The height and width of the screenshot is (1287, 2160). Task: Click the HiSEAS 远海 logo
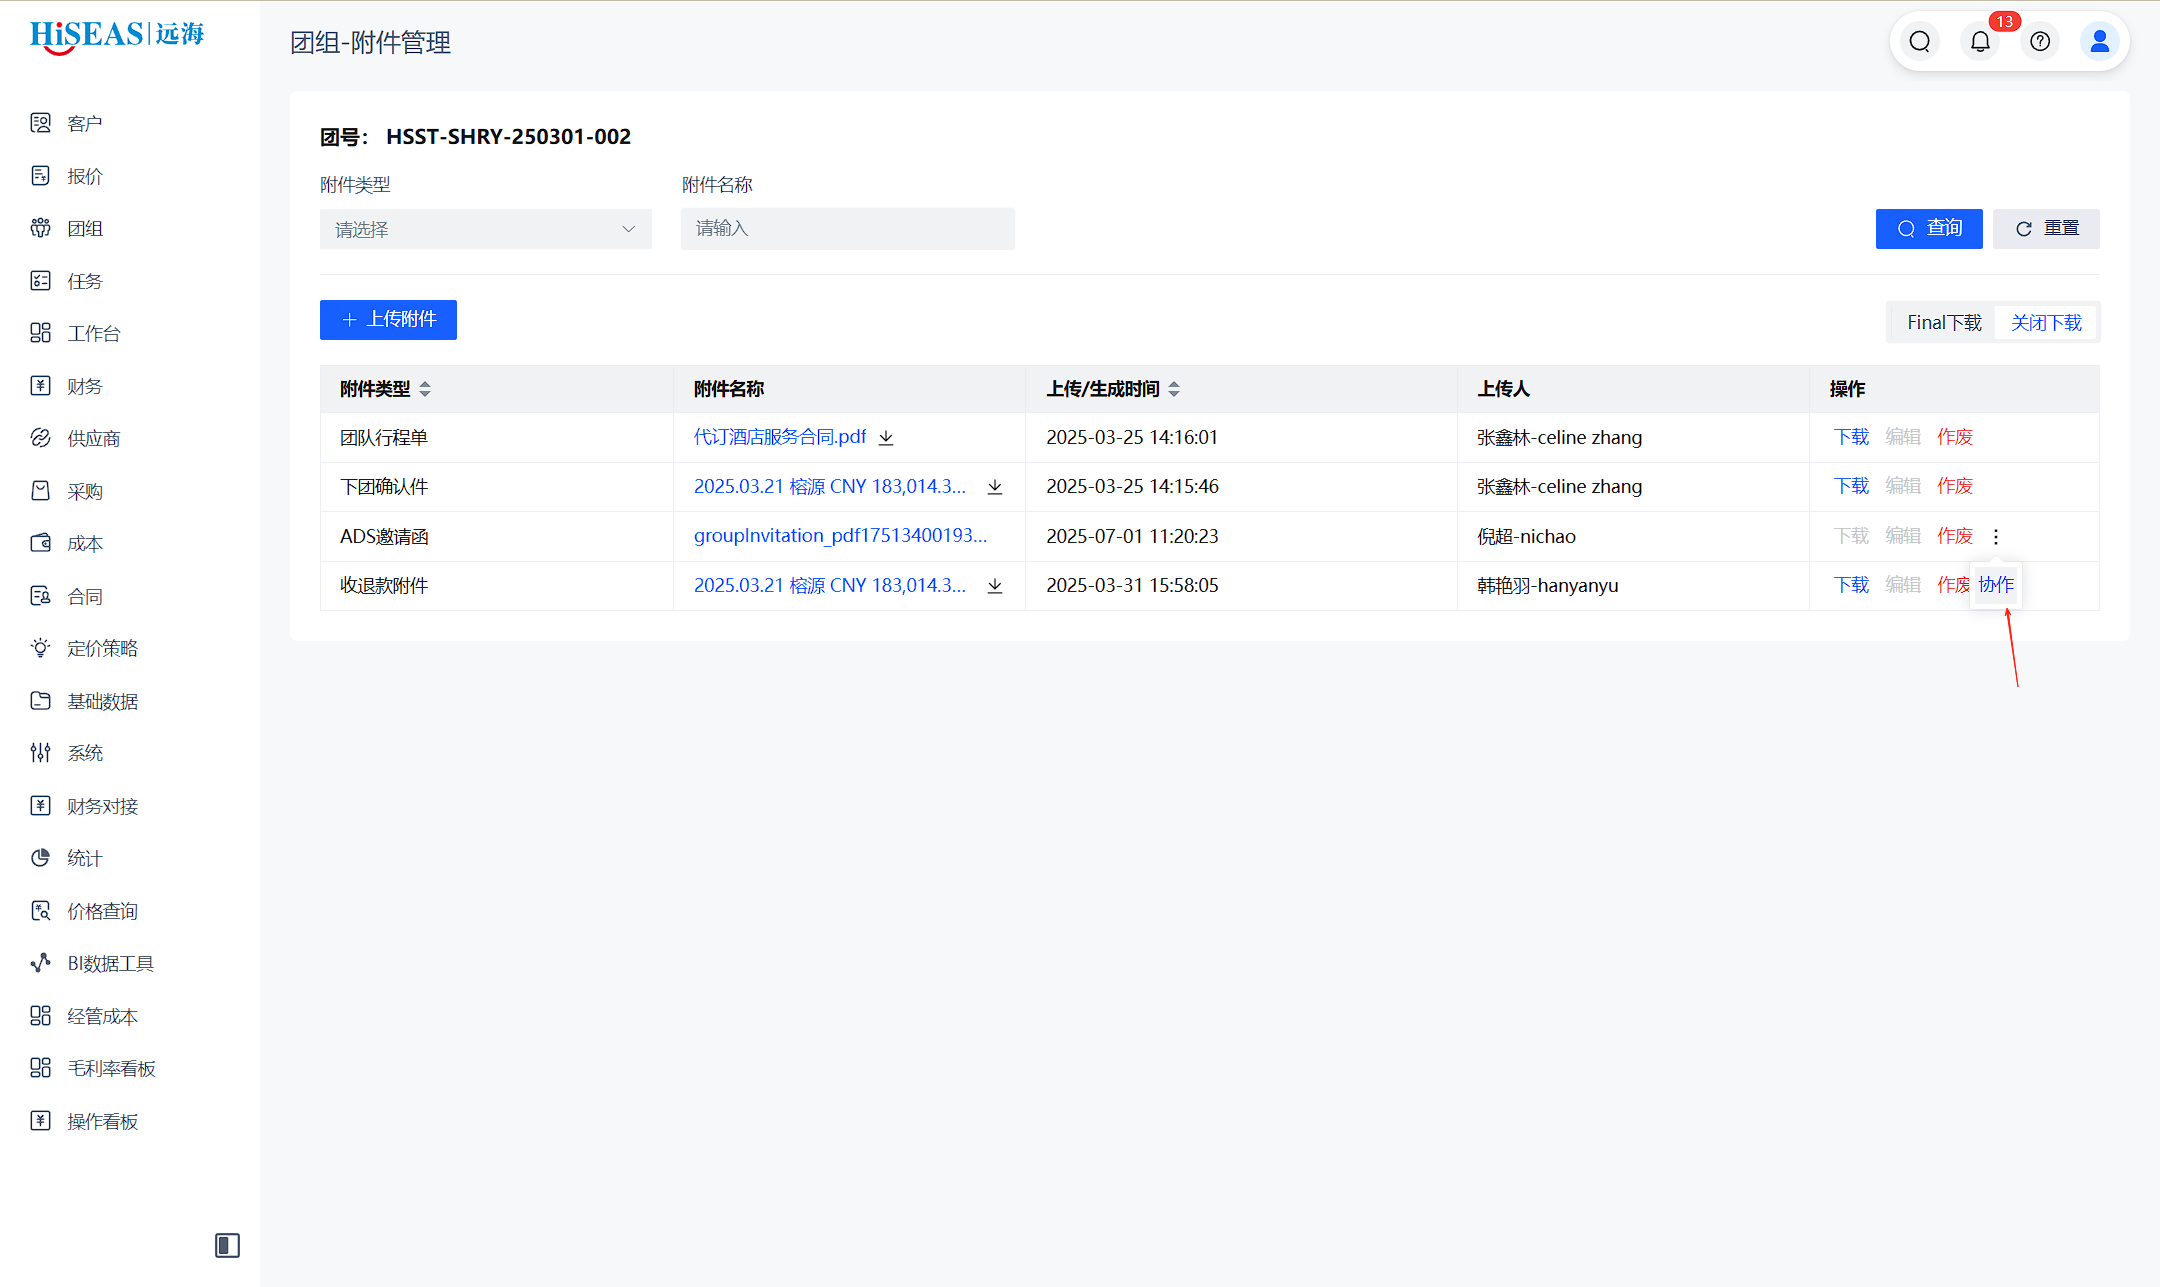tap(117, 35)
